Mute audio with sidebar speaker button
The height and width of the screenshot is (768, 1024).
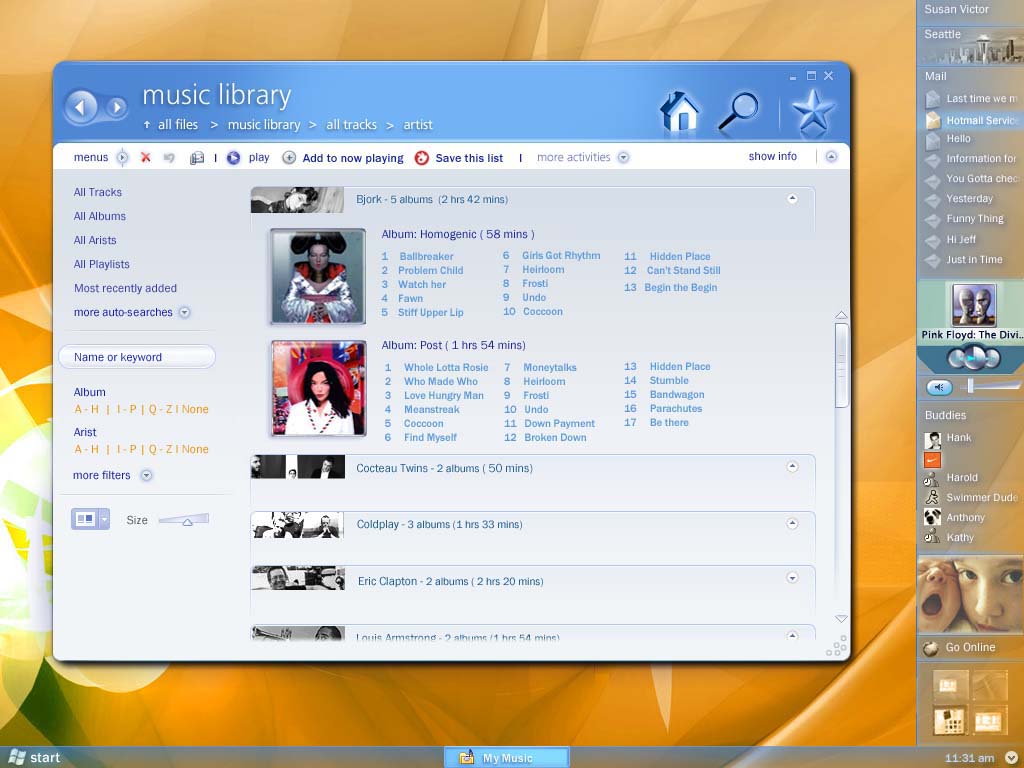[939, 387]
